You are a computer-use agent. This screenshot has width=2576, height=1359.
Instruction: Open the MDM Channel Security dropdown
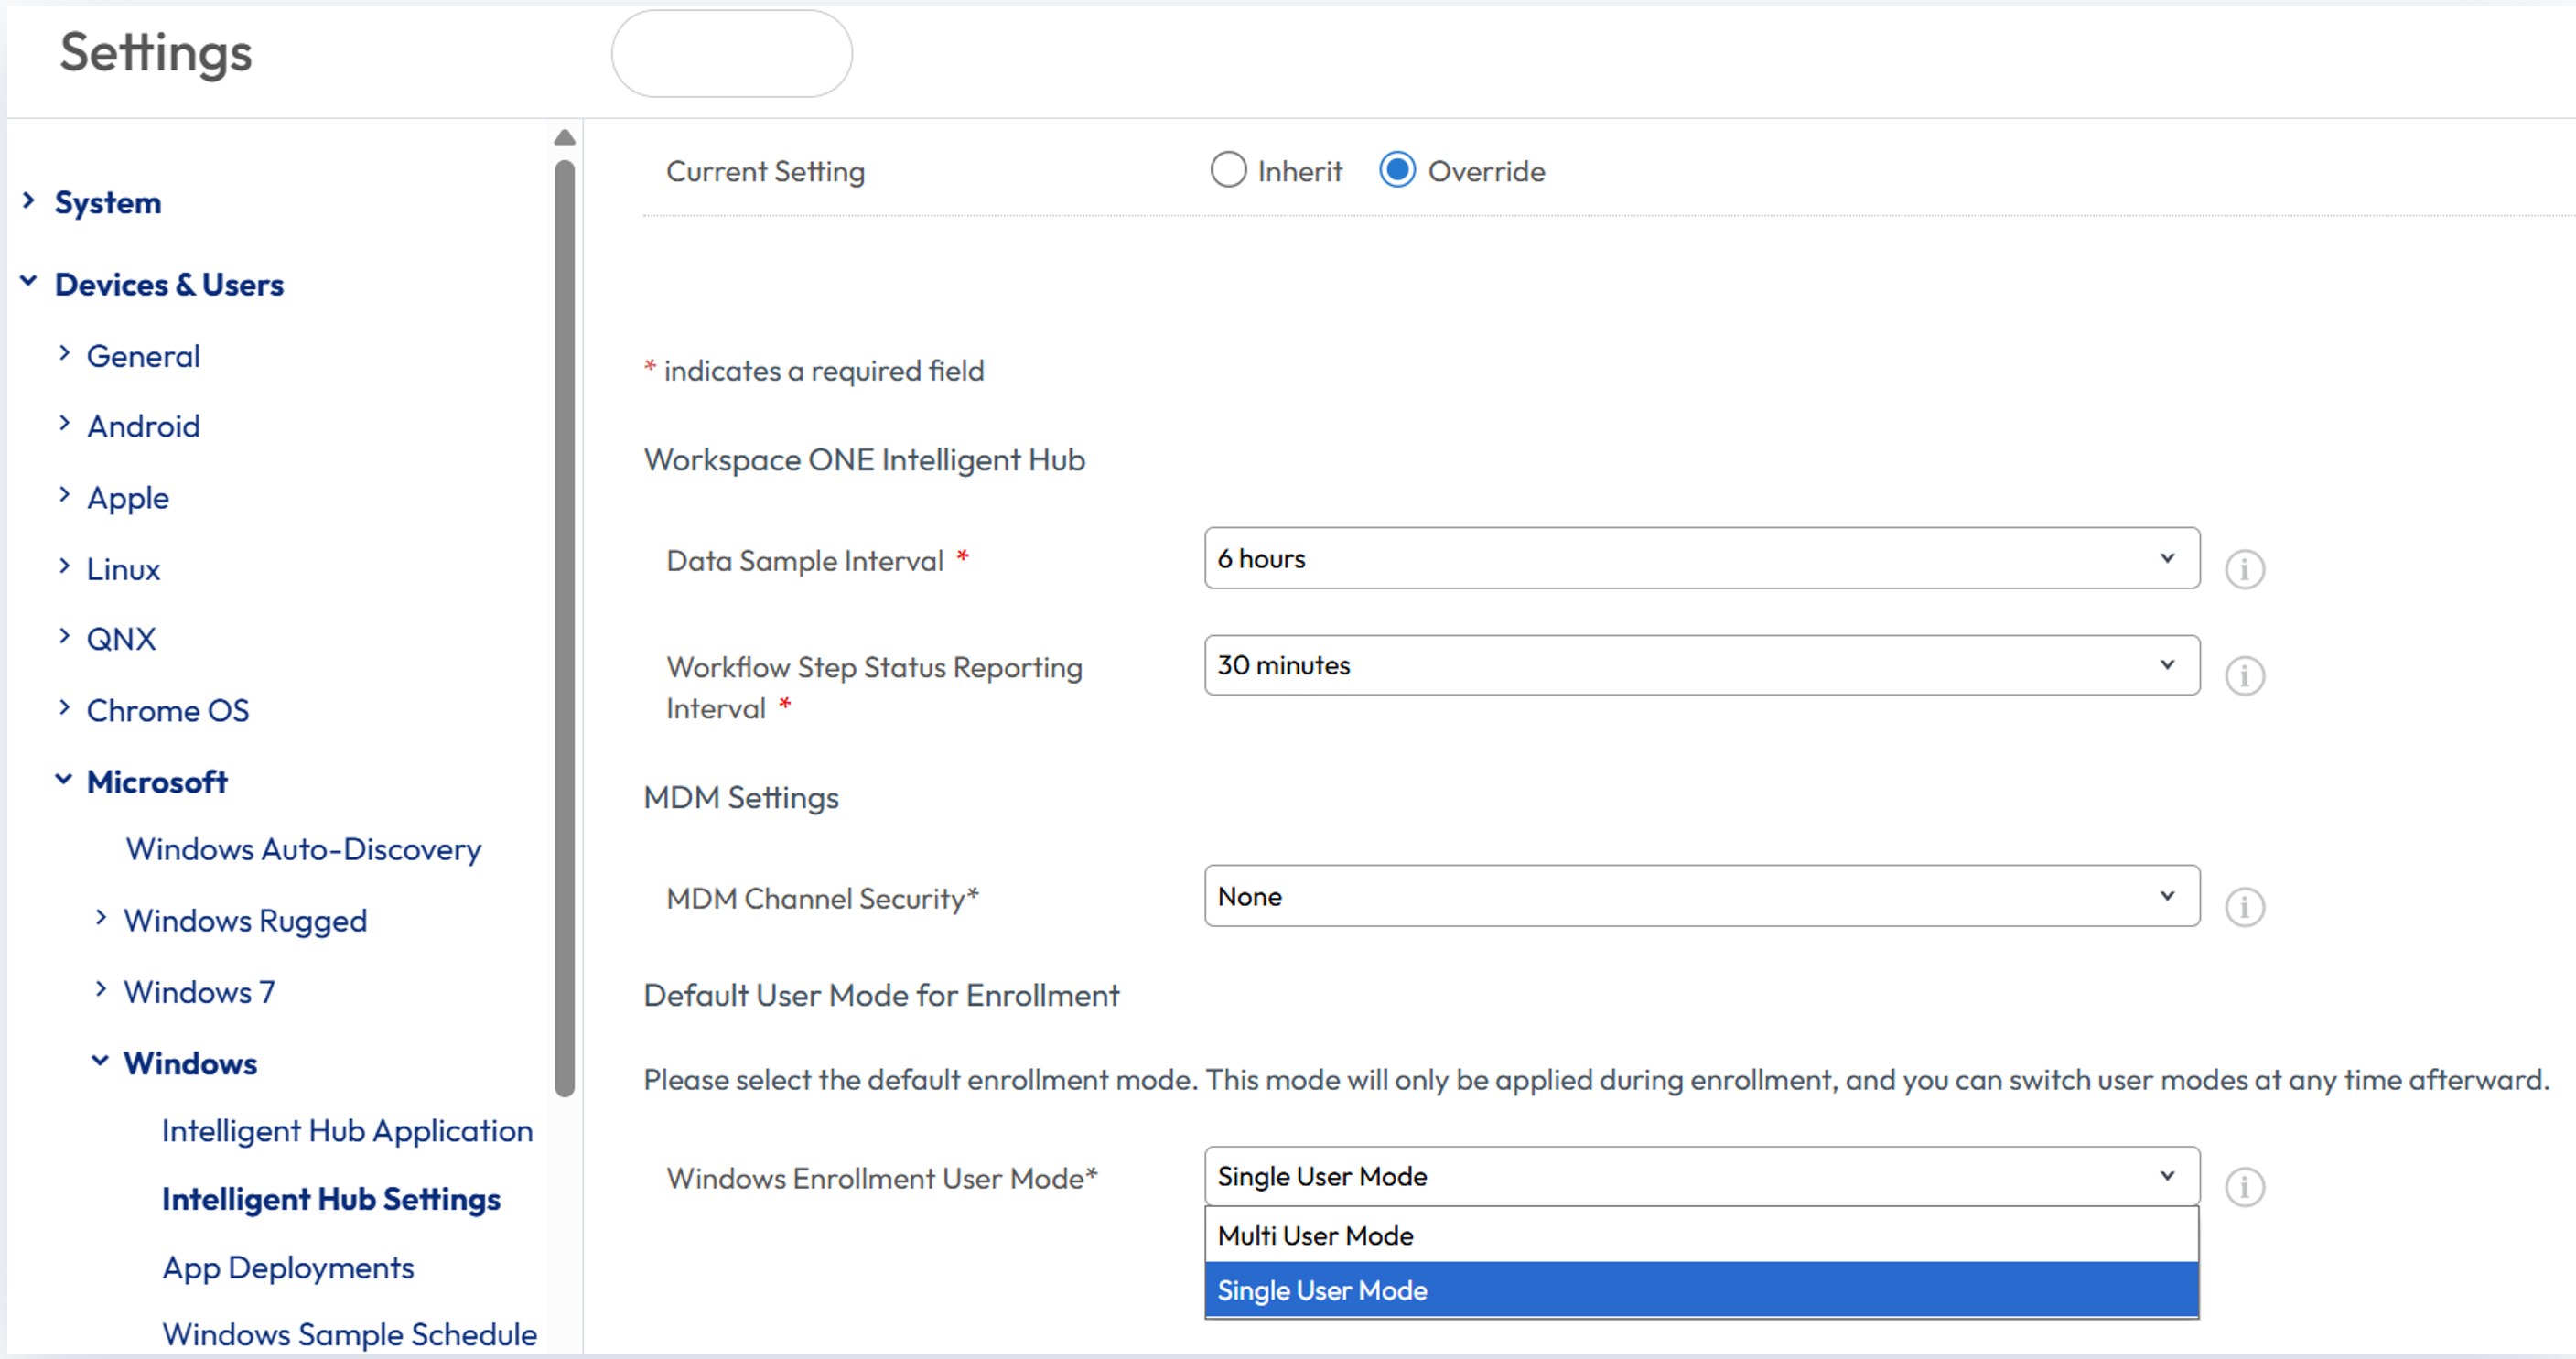(1701, 896)
